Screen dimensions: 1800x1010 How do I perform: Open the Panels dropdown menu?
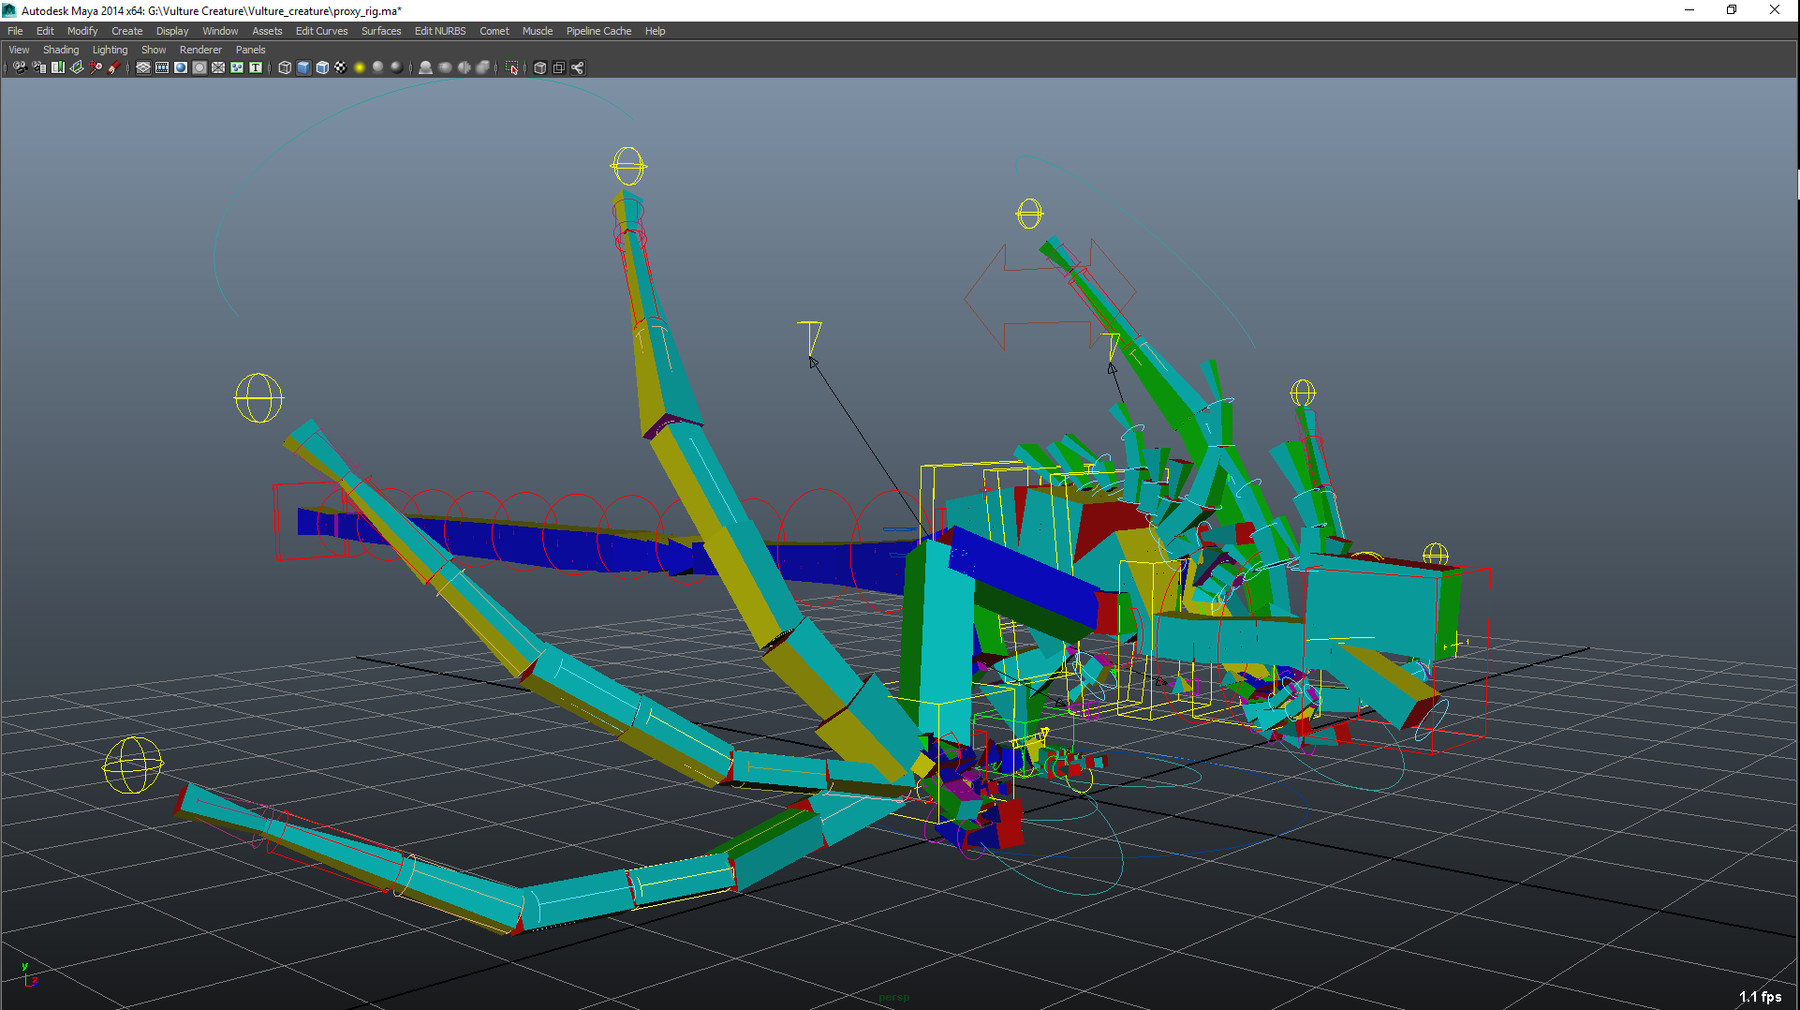pyautogui.click(x=250, y=50)
